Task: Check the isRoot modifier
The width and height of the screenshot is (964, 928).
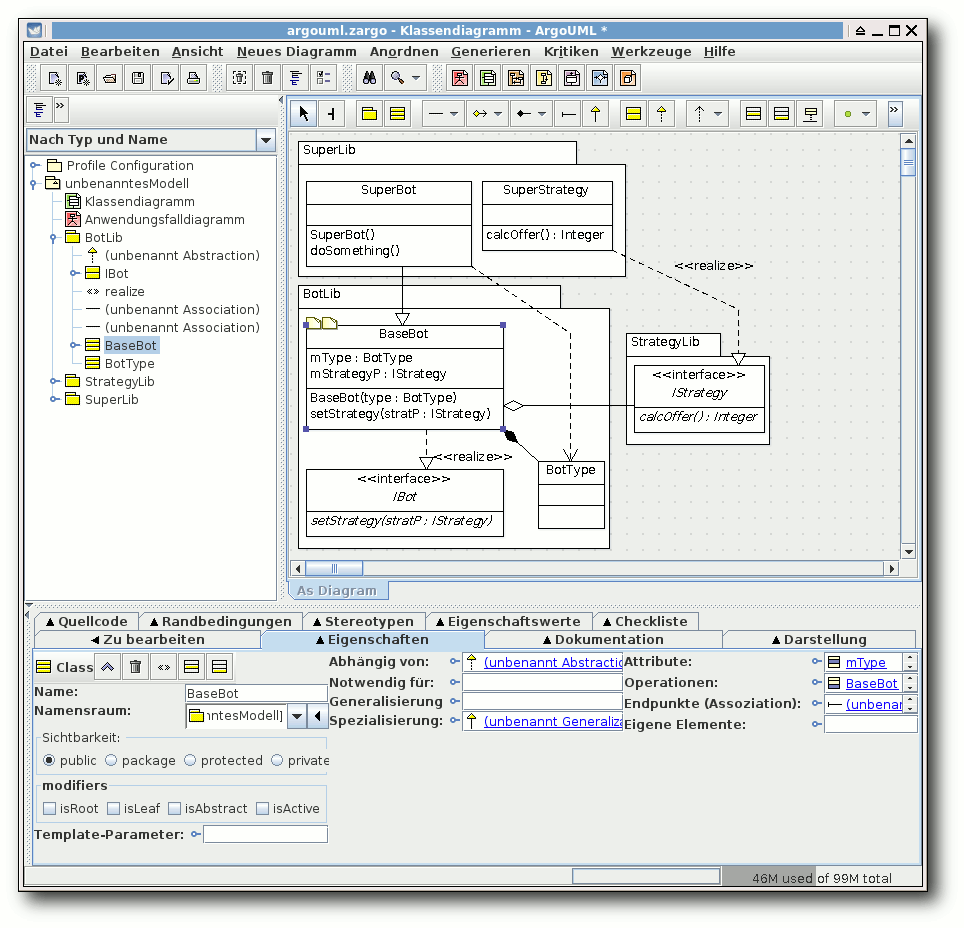Action: (x=50, y=809)
